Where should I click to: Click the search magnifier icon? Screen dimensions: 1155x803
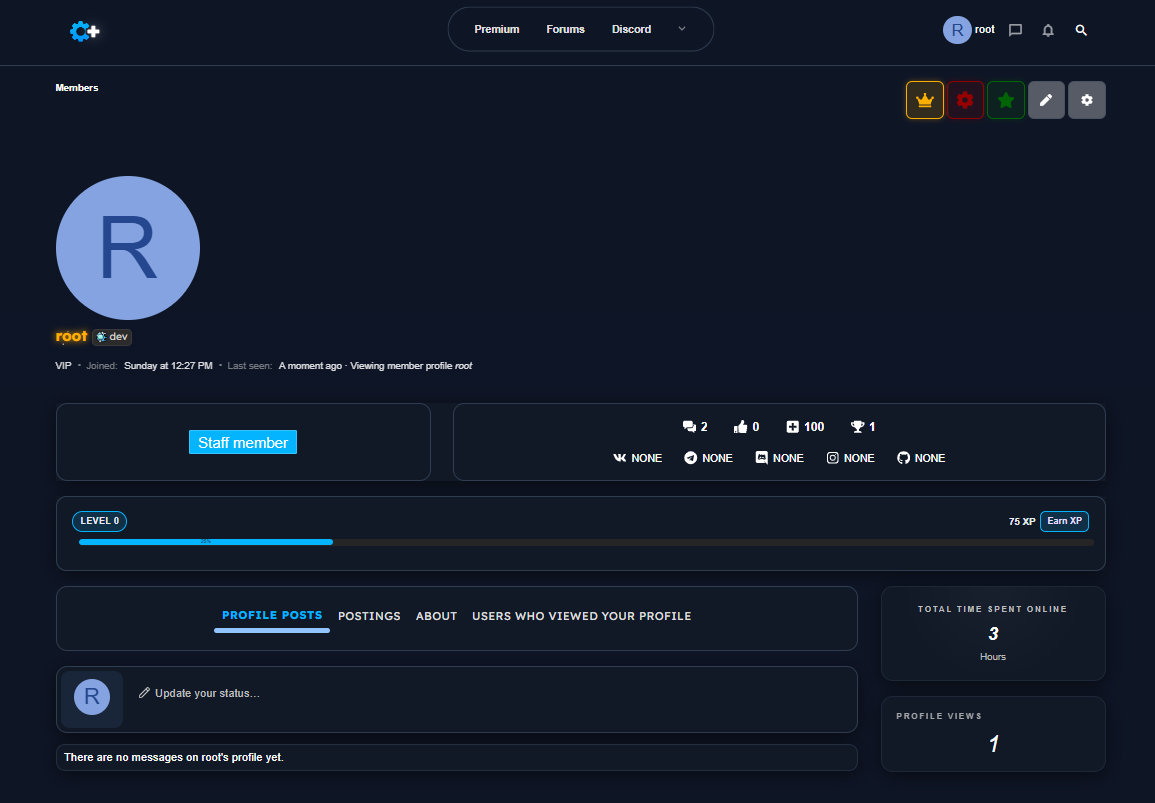coord(1081,30)
